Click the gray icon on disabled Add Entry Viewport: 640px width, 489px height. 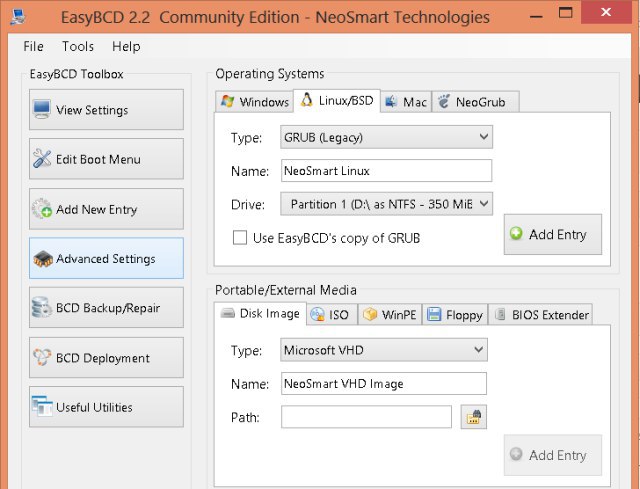(x=516, y=454)
